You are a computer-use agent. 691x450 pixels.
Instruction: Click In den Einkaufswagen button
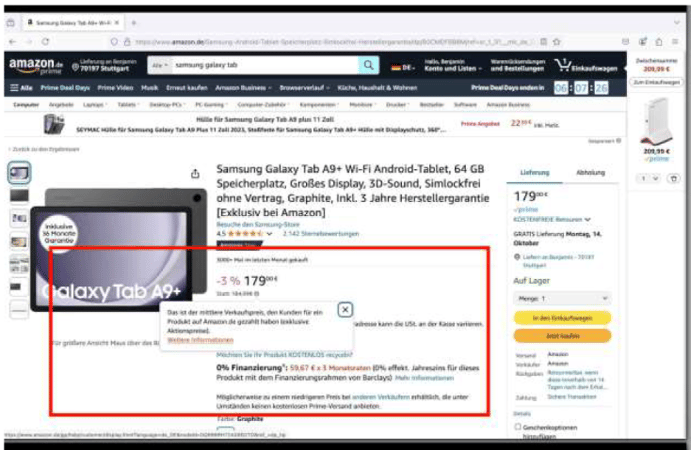click(562, 318)
